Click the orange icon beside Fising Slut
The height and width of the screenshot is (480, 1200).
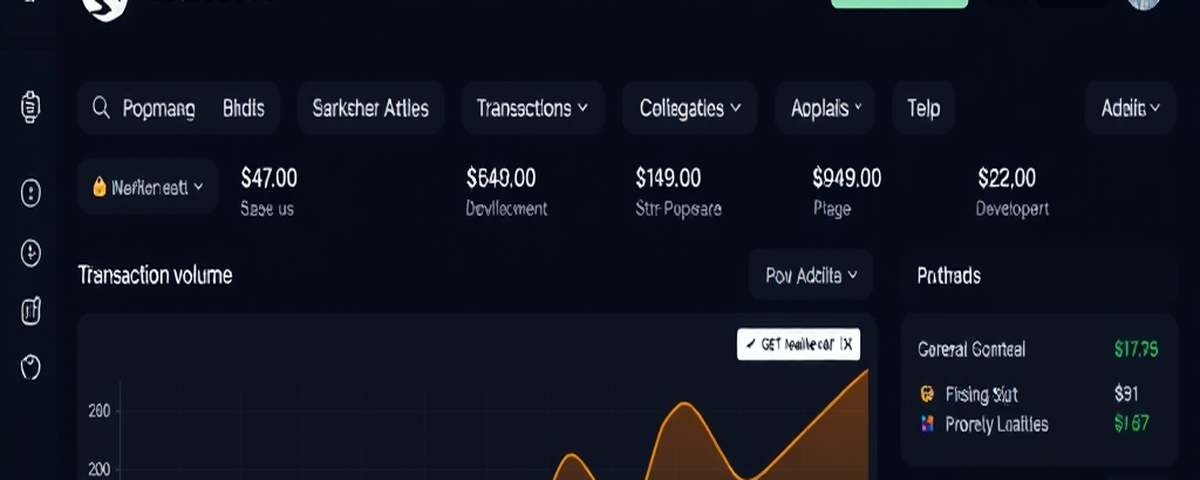(926, 394)
